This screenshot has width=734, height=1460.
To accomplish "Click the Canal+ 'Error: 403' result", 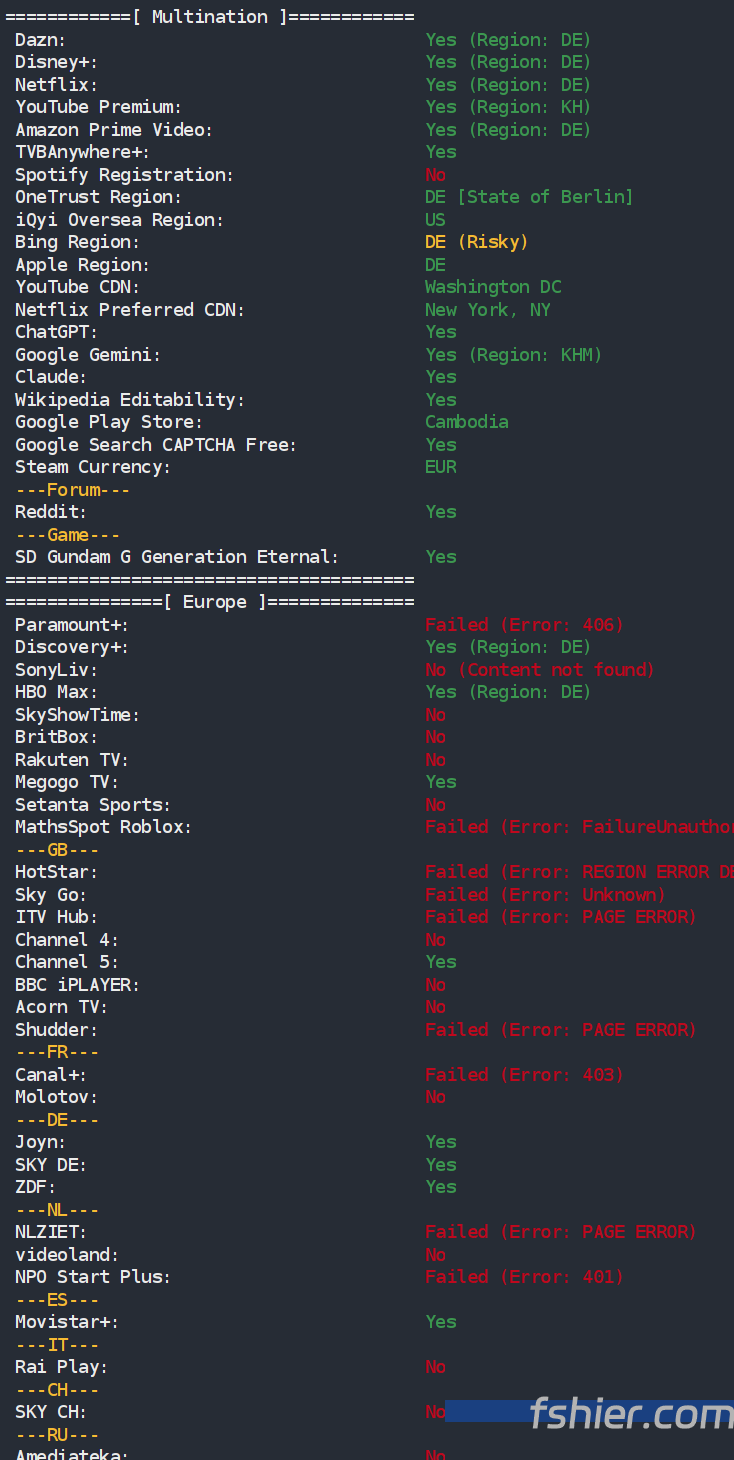I will (524, 1075).
